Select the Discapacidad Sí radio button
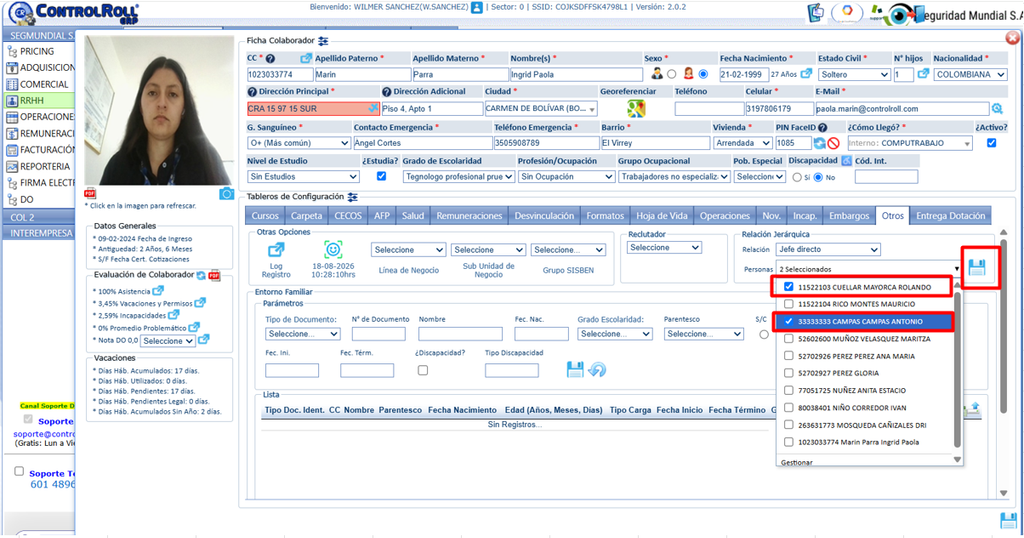This screenshot has width=1024, height=538. (797, 177)
